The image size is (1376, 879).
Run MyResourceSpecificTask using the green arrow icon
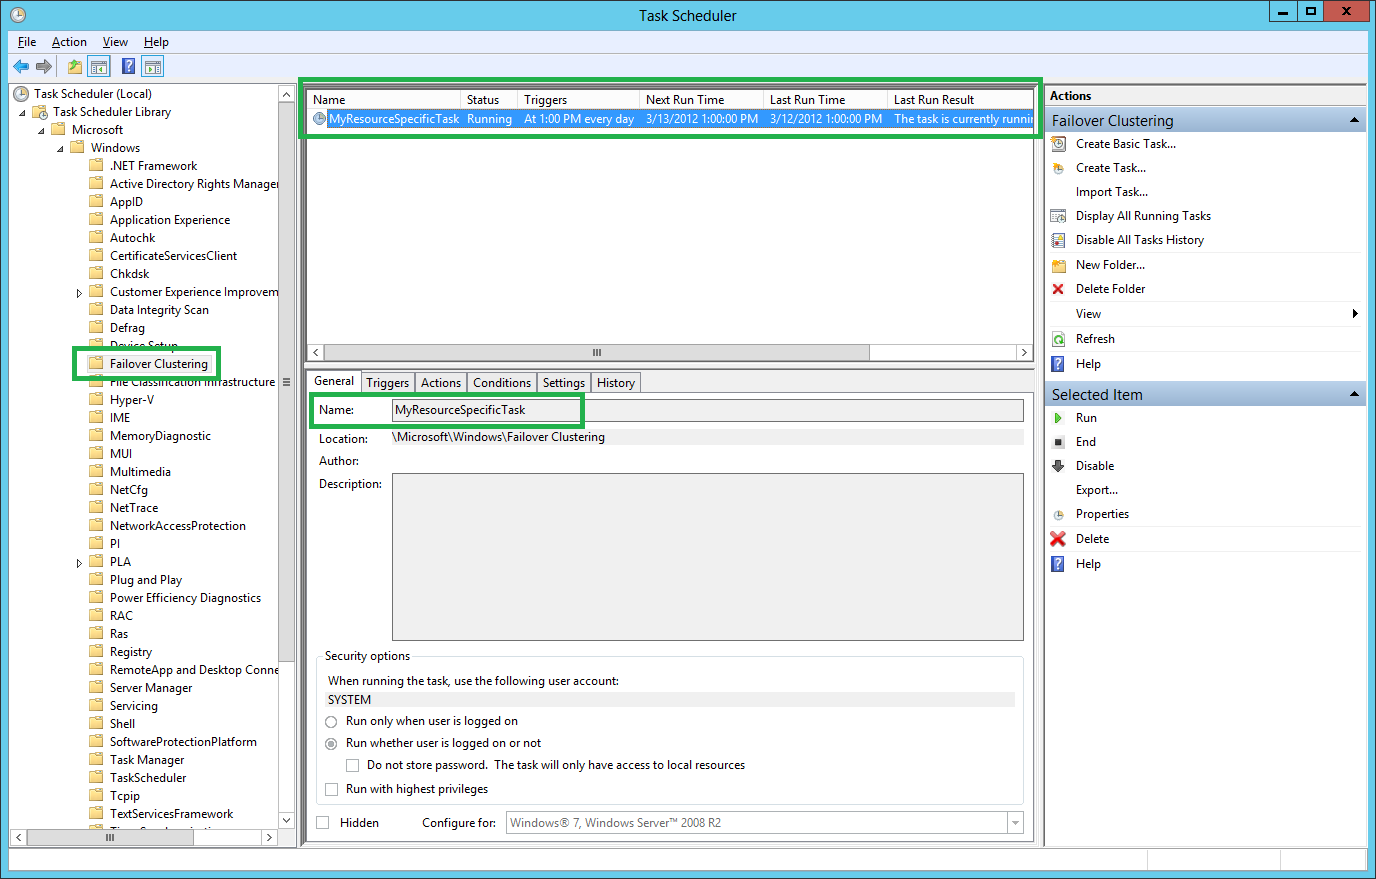tap(1059, 417)
